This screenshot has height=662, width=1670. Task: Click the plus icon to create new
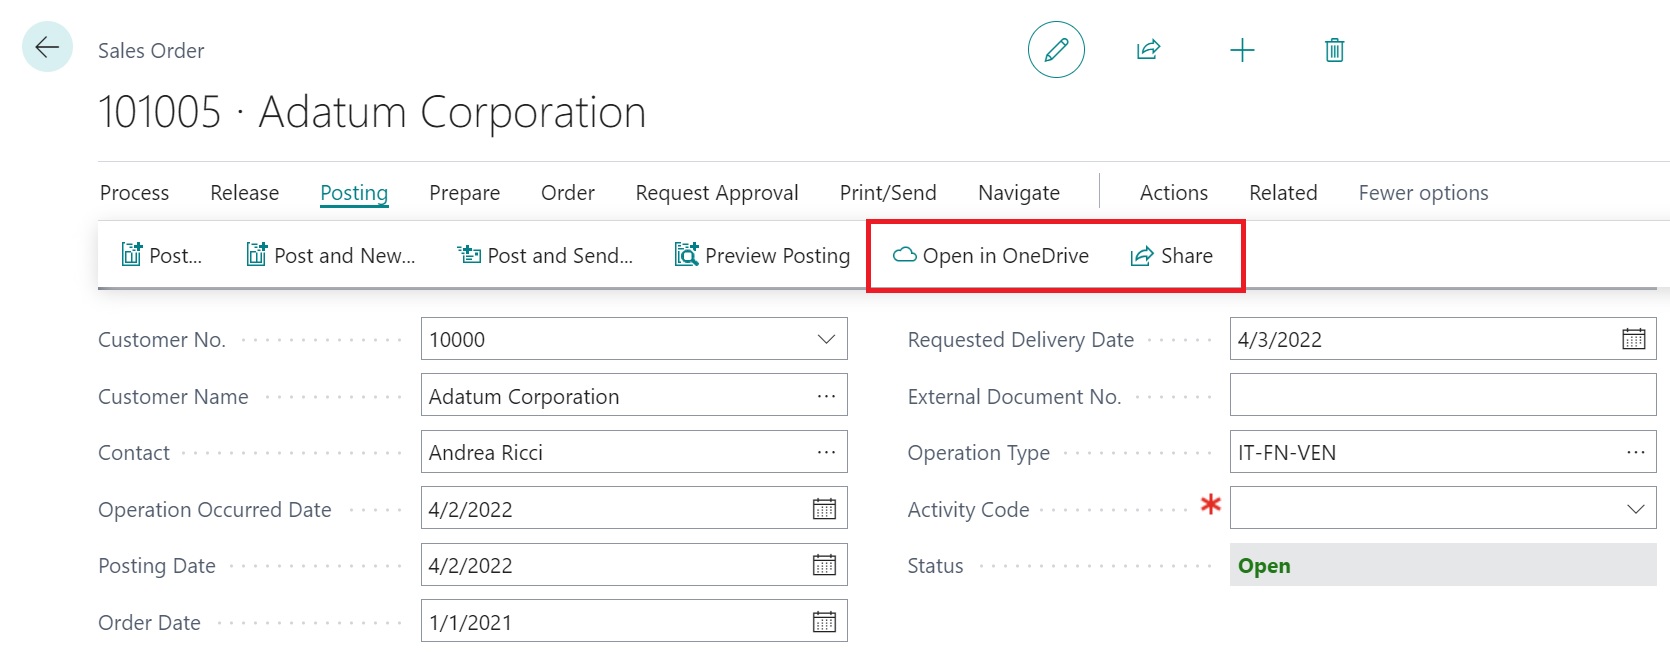[x=1241, y=50]
